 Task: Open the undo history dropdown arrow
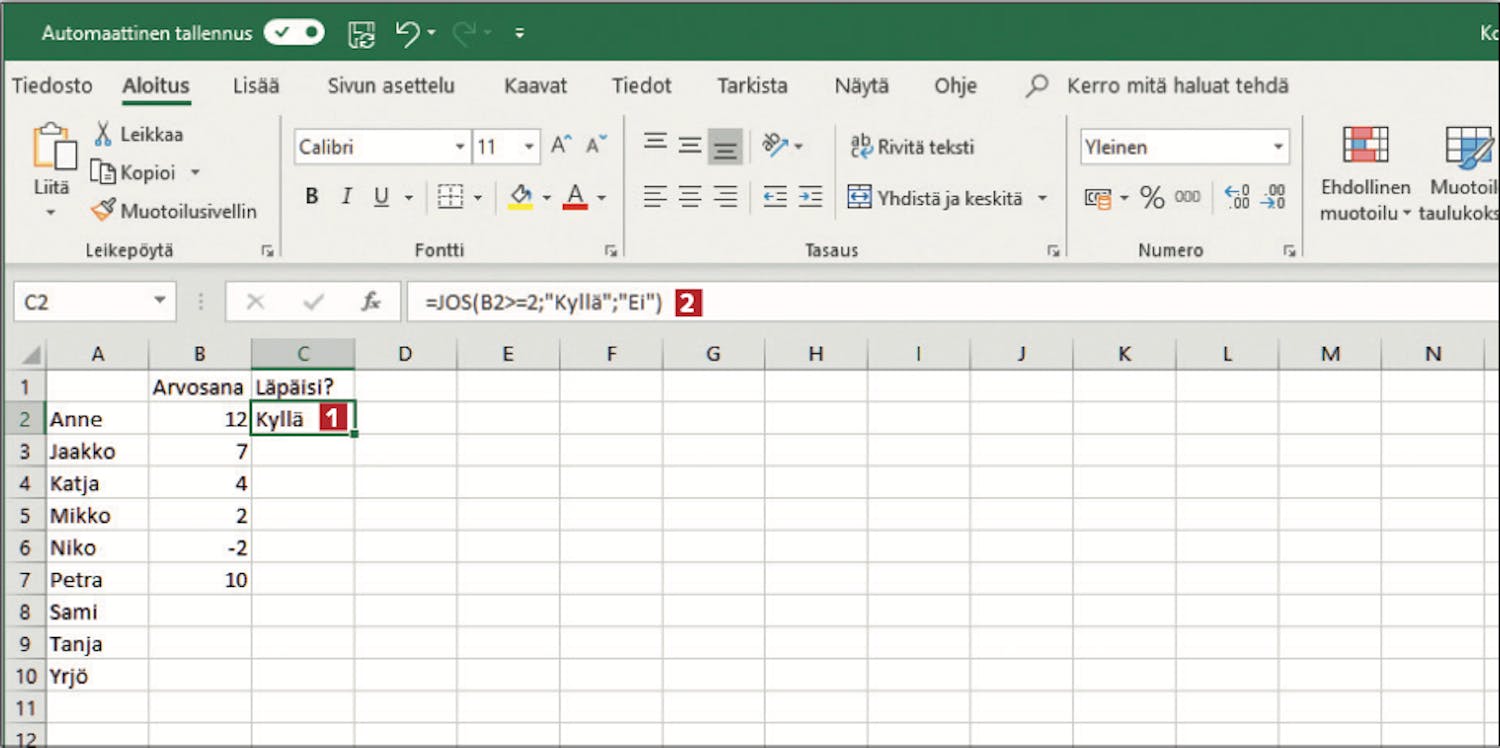tap(432, 33)
